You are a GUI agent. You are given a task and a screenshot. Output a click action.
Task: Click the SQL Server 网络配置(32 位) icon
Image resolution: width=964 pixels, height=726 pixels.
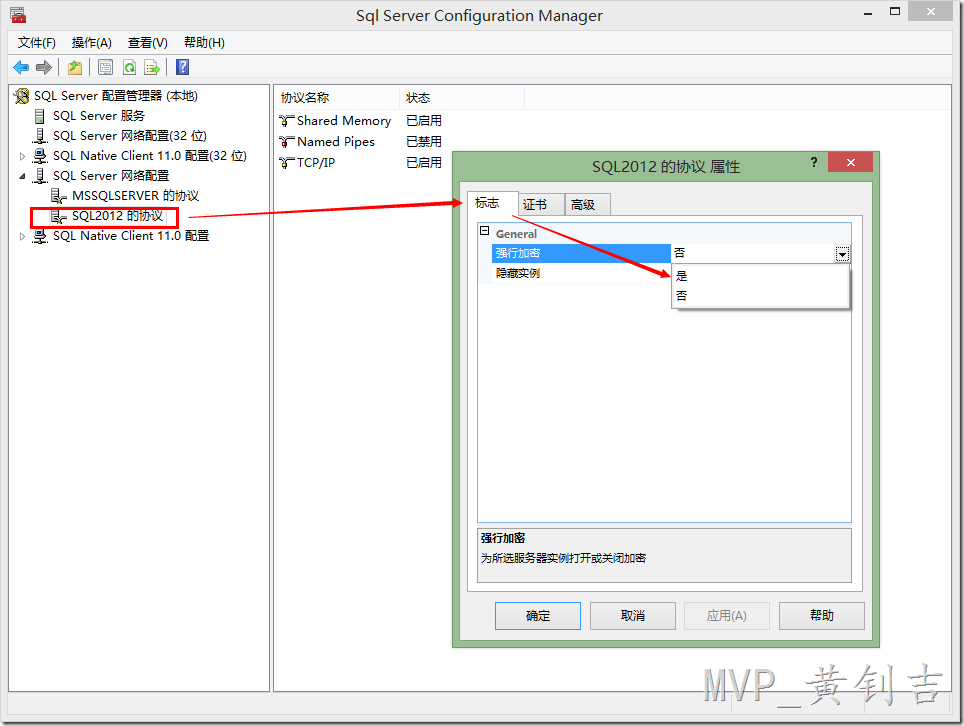click(x=40, y=136)
